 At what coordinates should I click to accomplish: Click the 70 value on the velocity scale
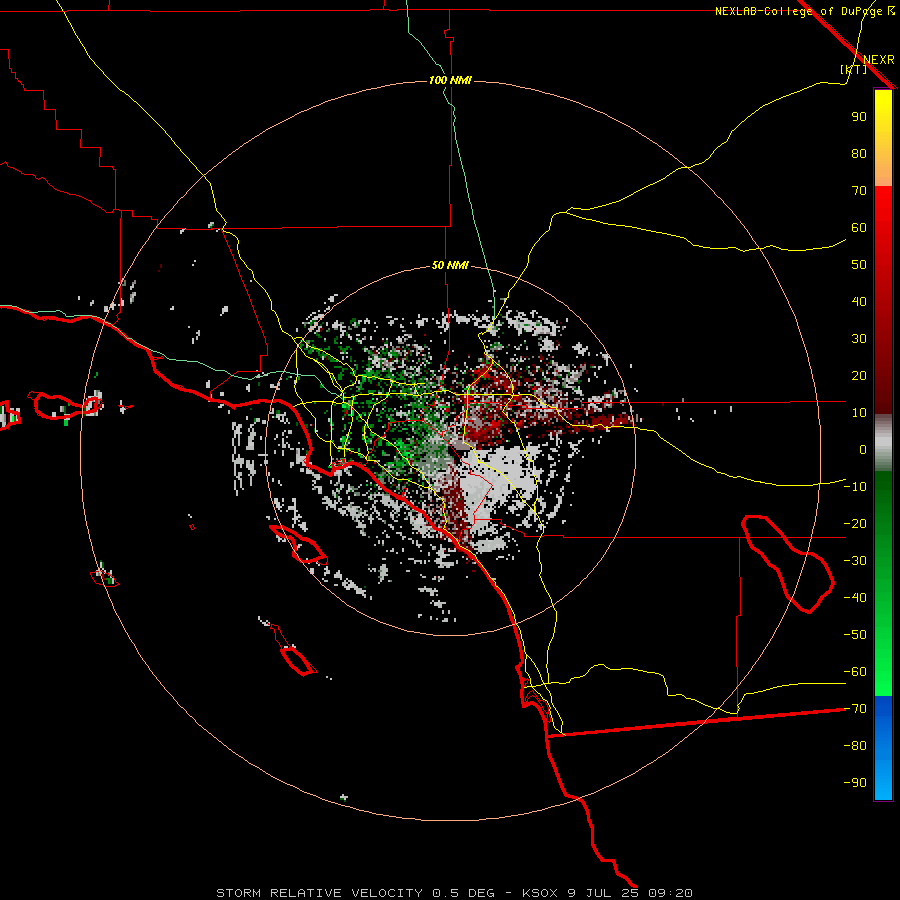click(859, 191)
